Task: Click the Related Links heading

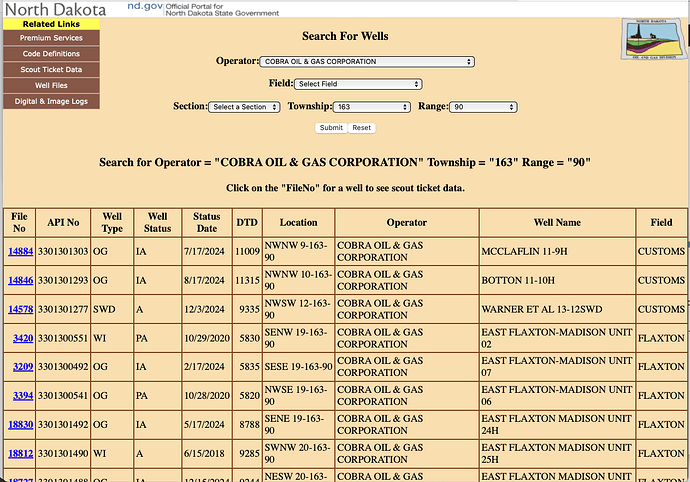Action: coord(51,24)
